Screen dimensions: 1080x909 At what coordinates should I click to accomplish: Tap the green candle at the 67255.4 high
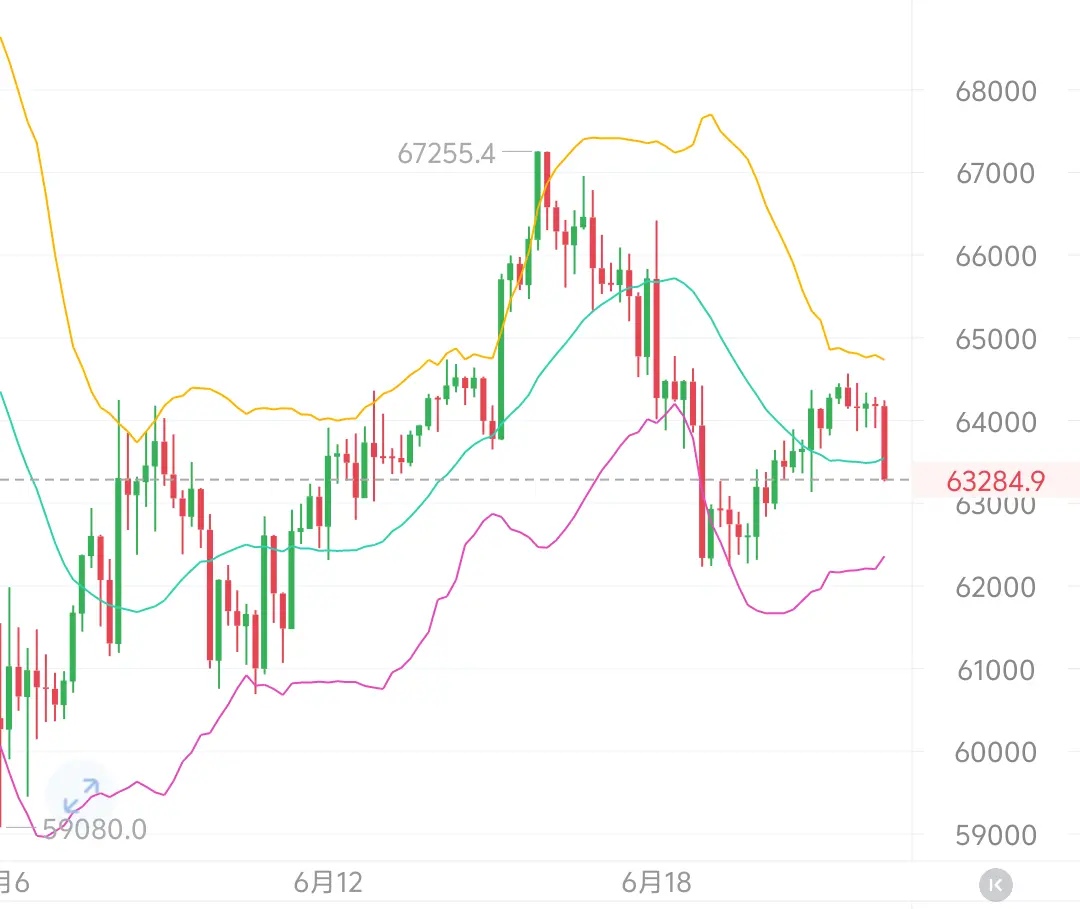tap(538, 200)
